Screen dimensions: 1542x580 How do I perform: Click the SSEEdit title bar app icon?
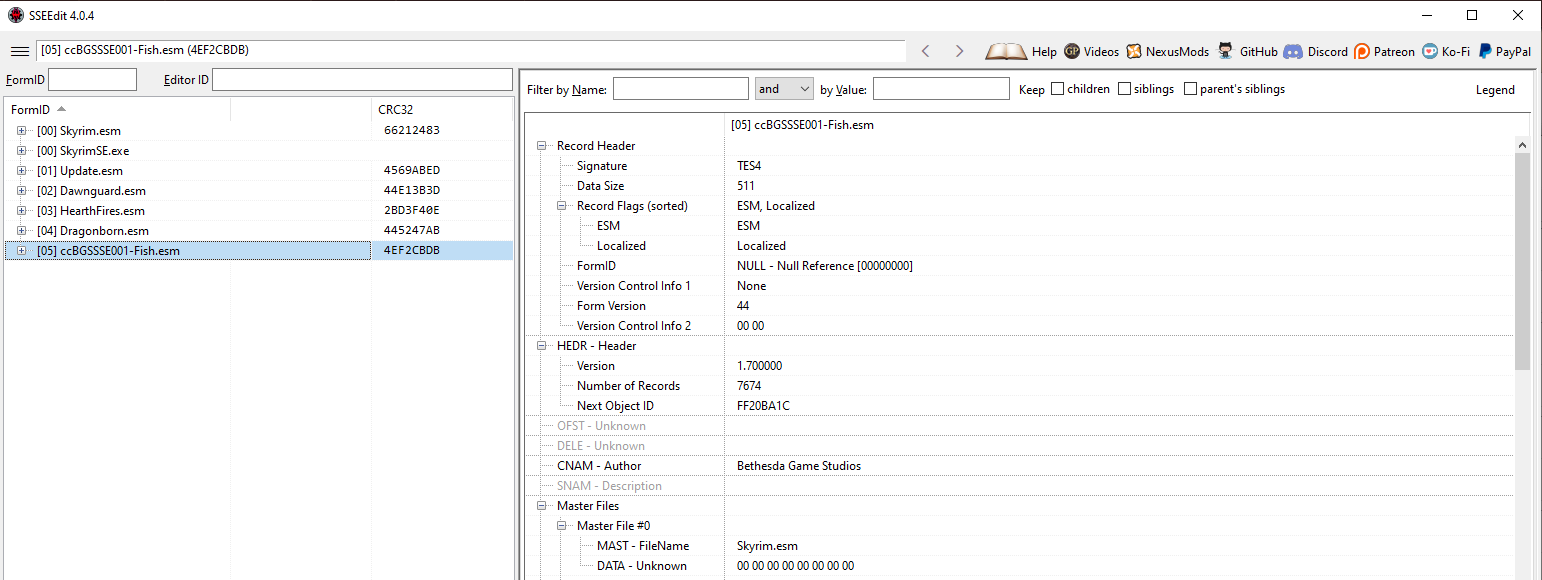pos(15,15)
